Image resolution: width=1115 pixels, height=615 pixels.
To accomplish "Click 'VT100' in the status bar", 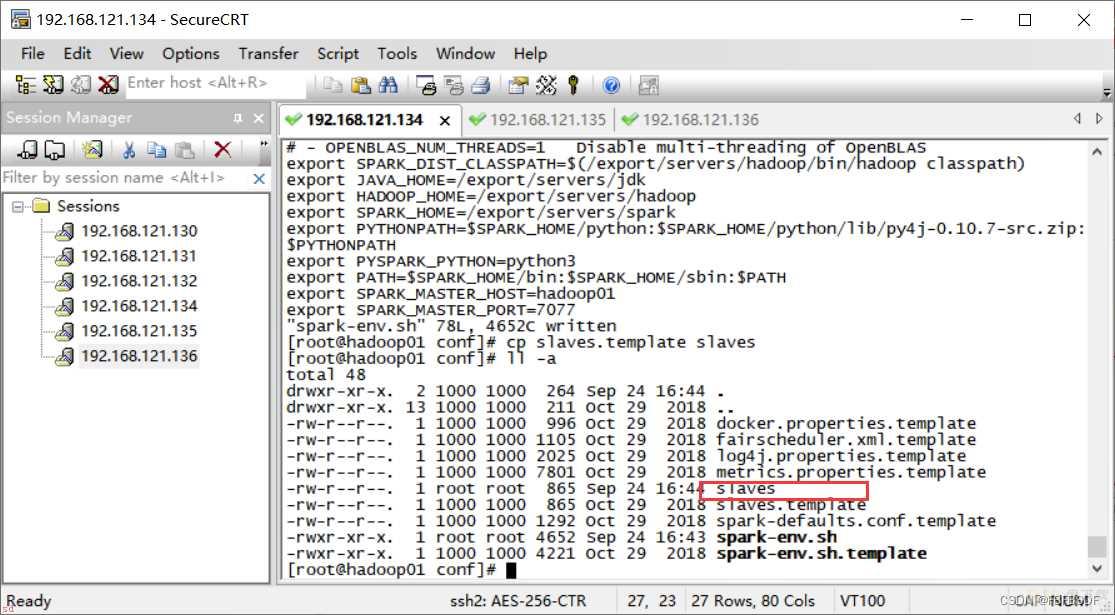I will (863, 601).
